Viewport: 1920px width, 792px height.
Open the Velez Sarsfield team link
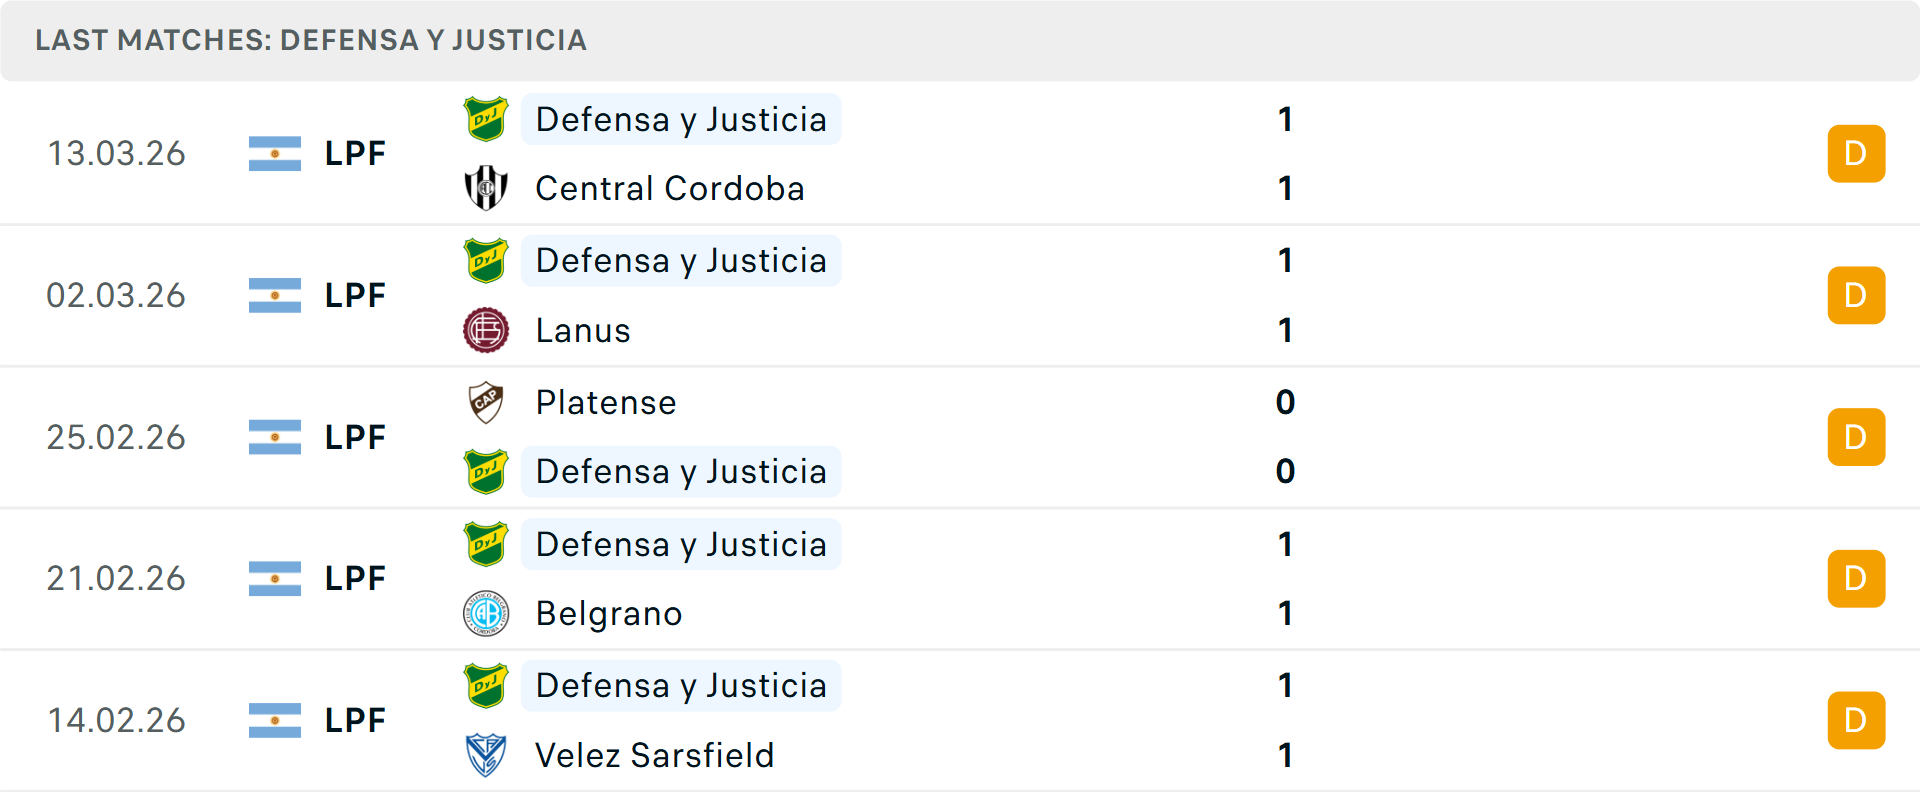[655, 755]
